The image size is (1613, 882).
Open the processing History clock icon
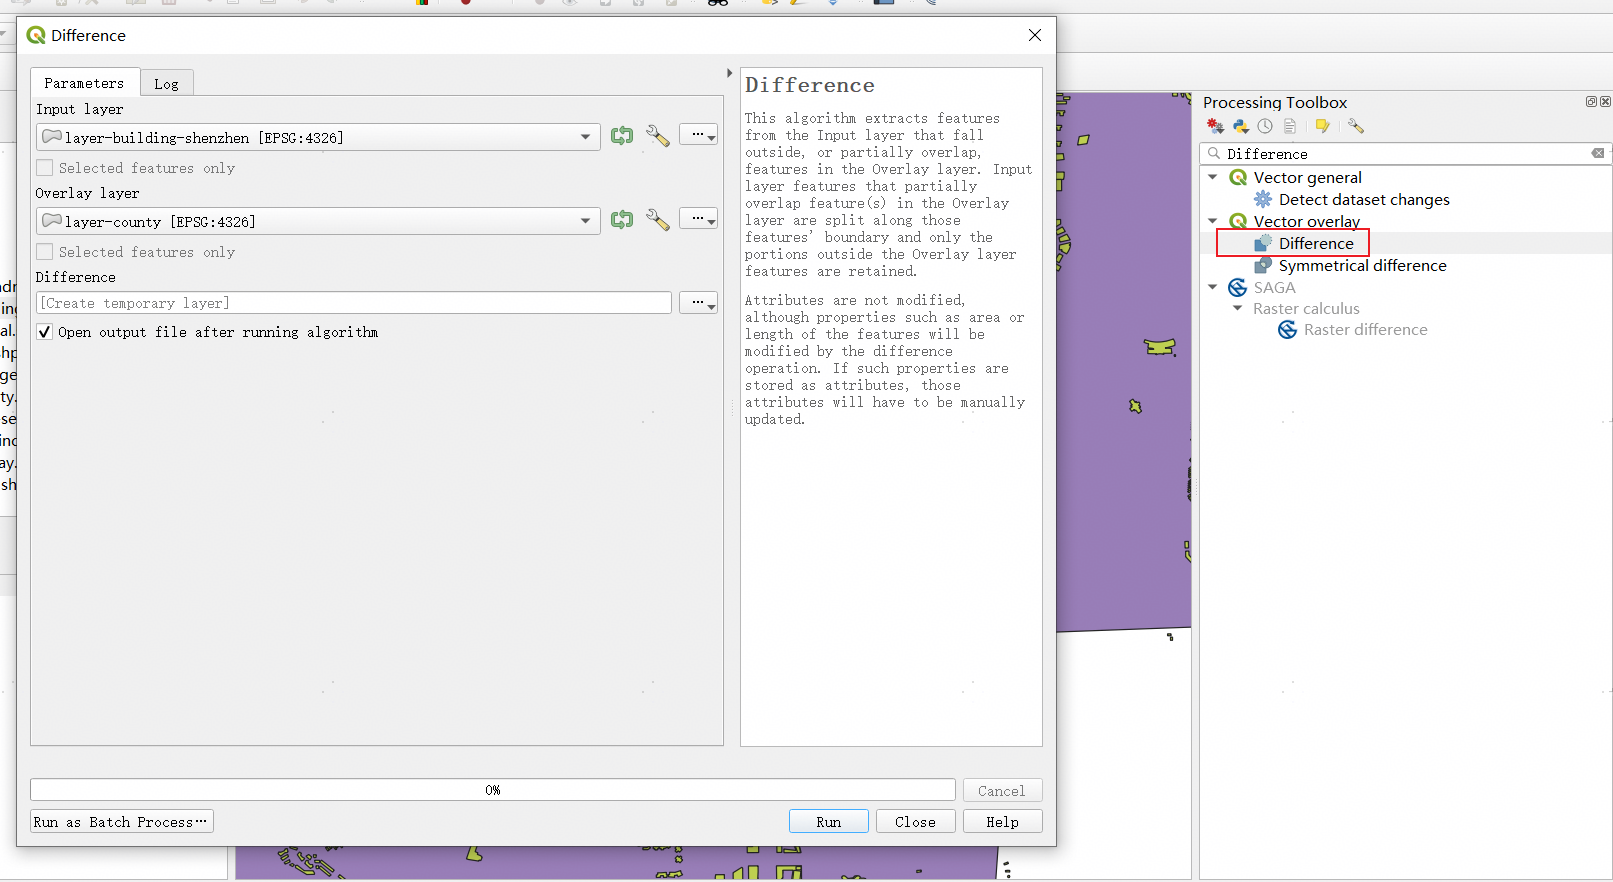[x=1265, y=126]
